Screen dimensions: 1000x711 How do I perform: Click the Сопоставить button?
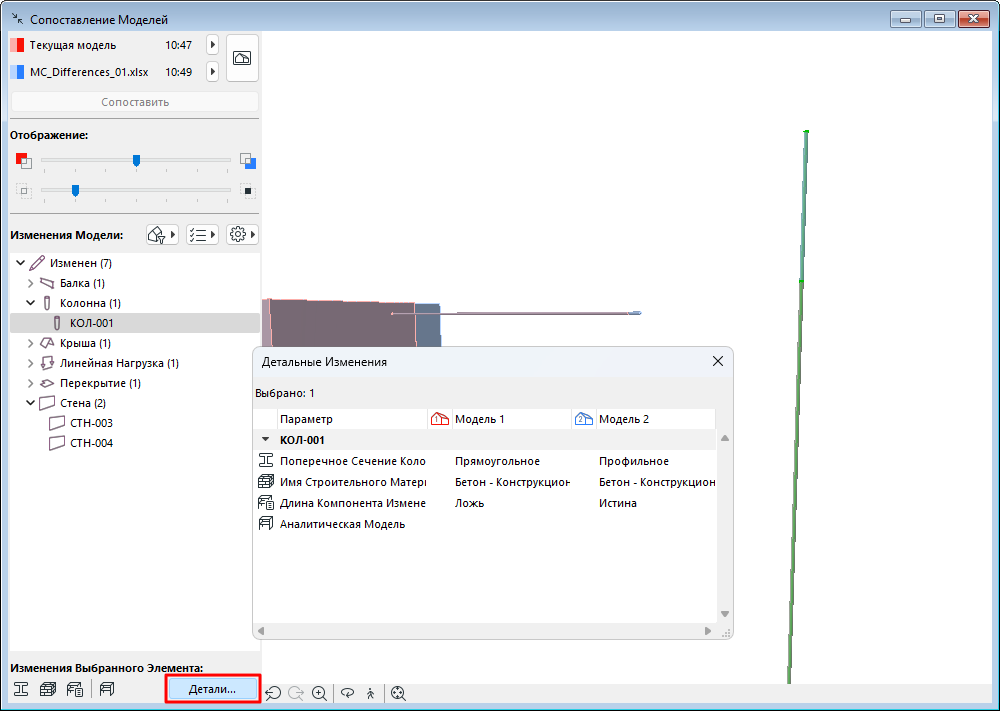click(x=135, y=102)
